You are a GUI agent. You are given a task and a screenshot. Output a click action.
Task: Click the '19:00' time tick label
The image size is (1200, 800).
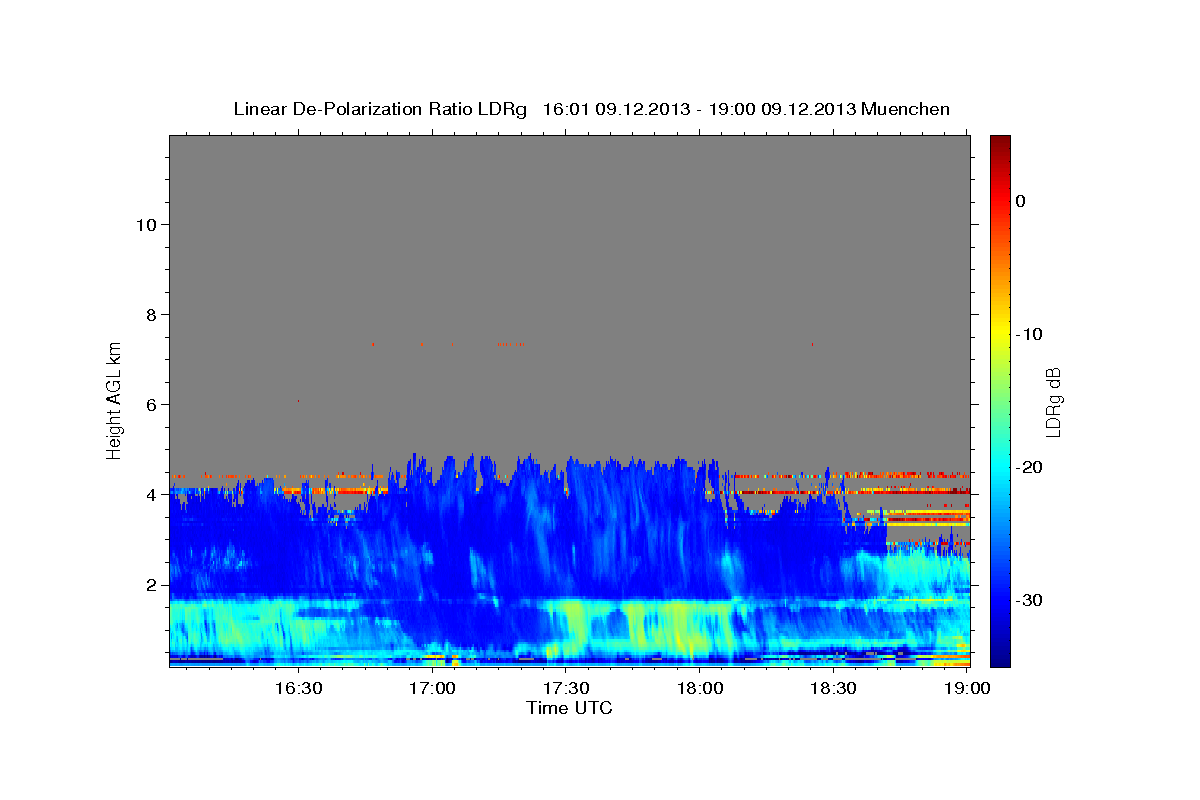coord(966,688)
